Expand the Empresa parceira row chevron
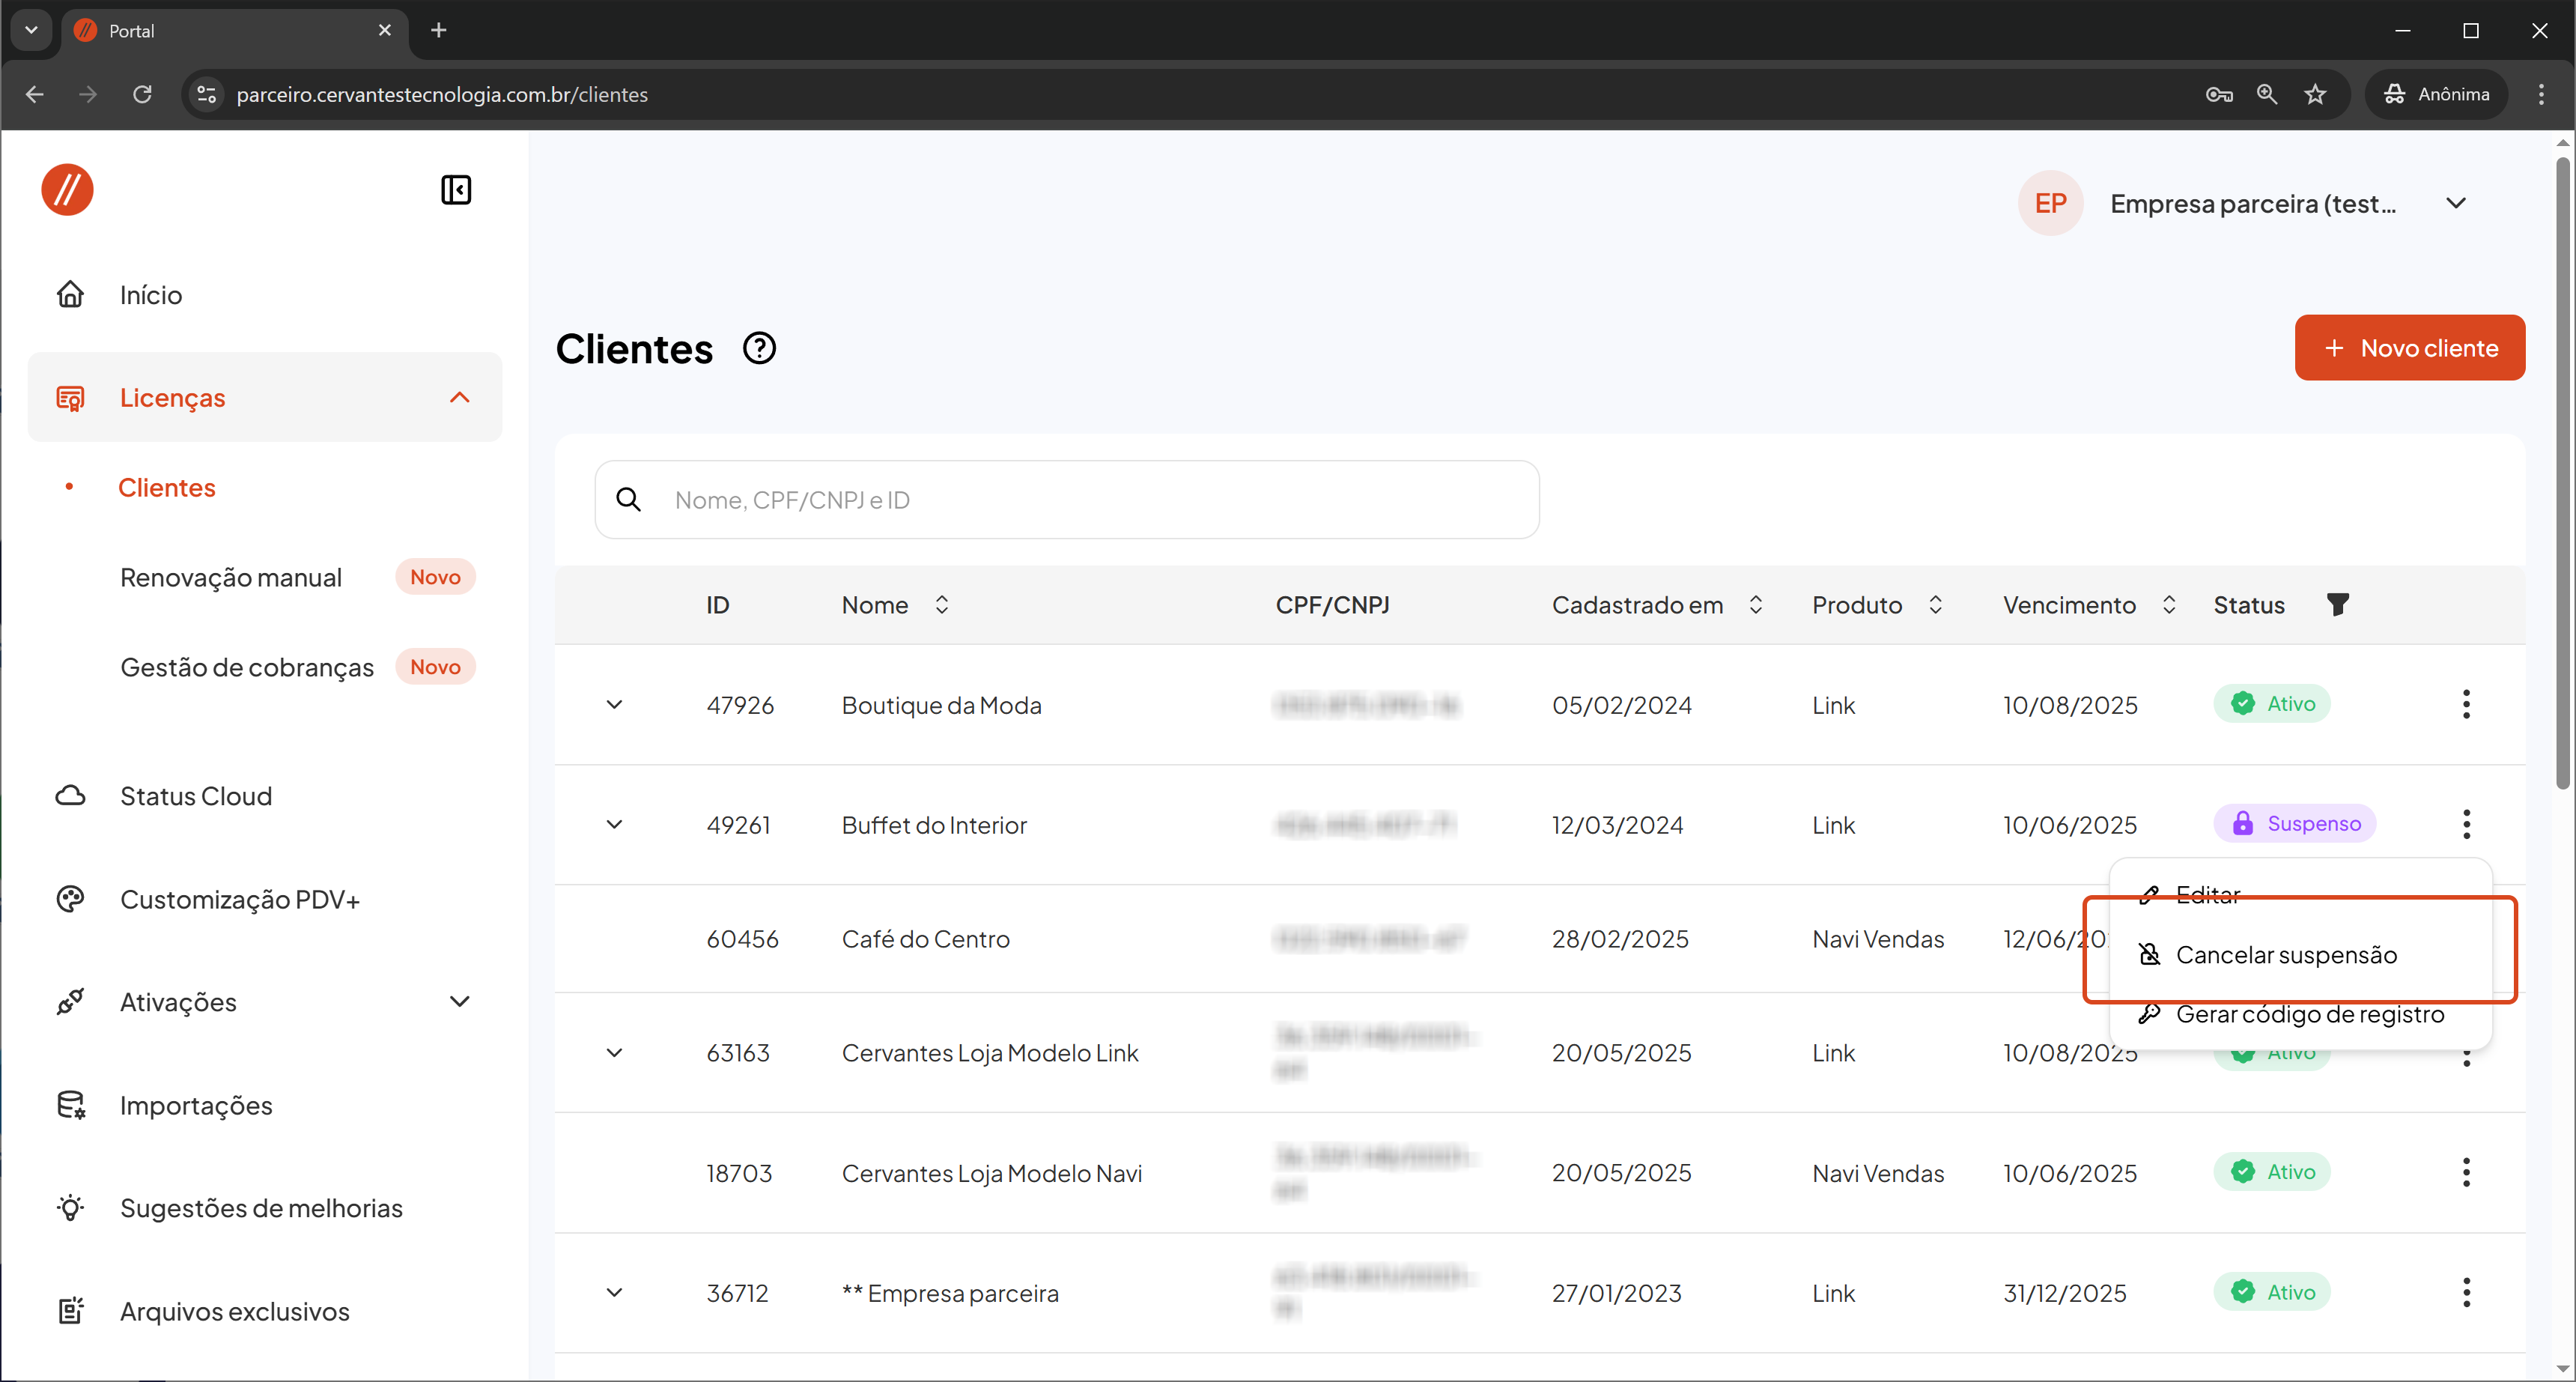 pyautogui.click(x=615, y=1293)
